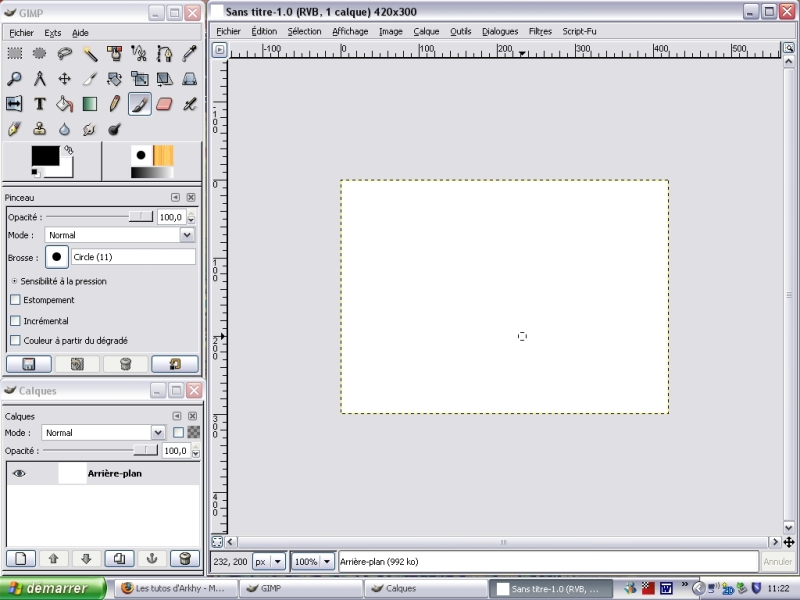
Task: Open the Sélection menu
Action: pos(304,31)
